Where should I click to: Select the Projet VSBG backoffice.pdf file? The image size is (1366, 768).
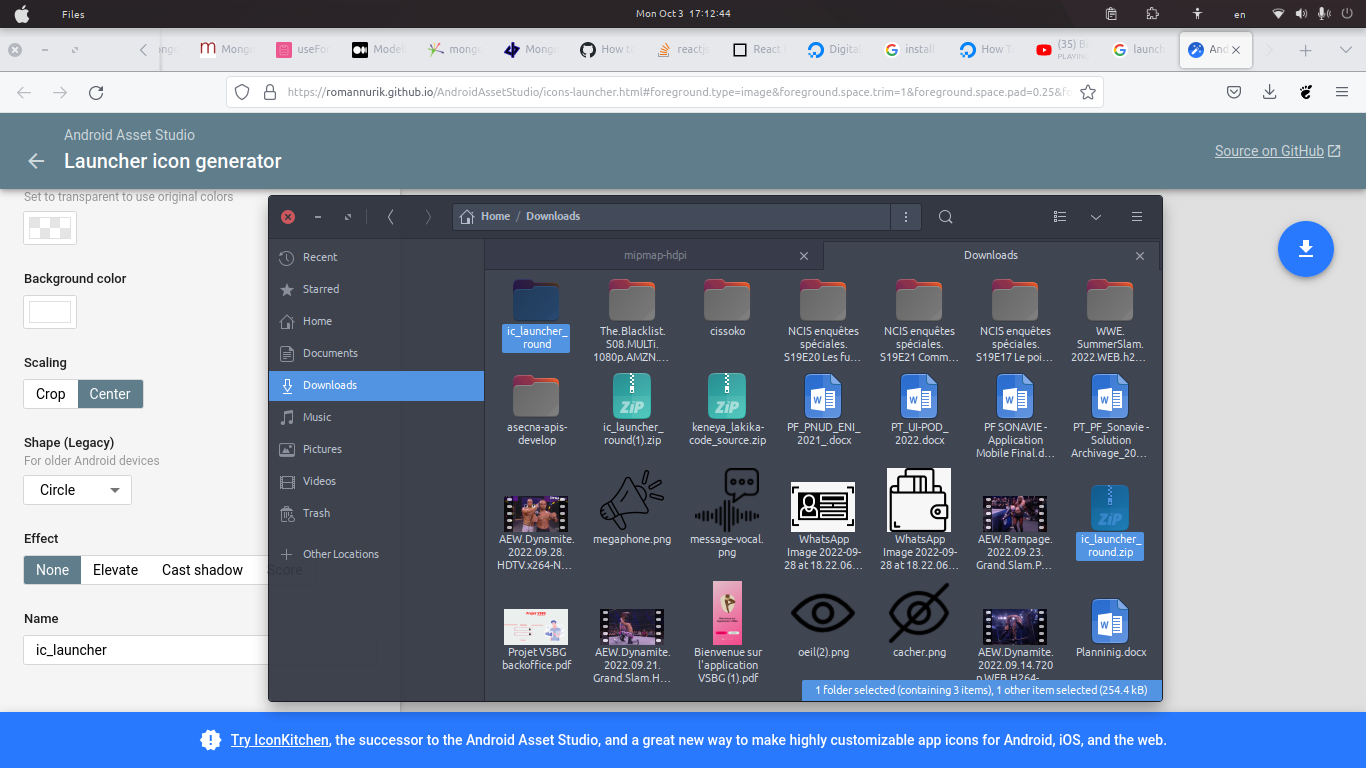click(536, 640)
